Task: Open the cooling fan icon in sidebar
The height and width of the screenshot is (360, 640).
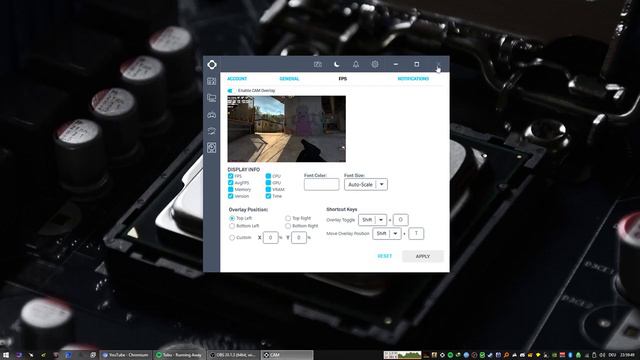Action: pos(211,148)
